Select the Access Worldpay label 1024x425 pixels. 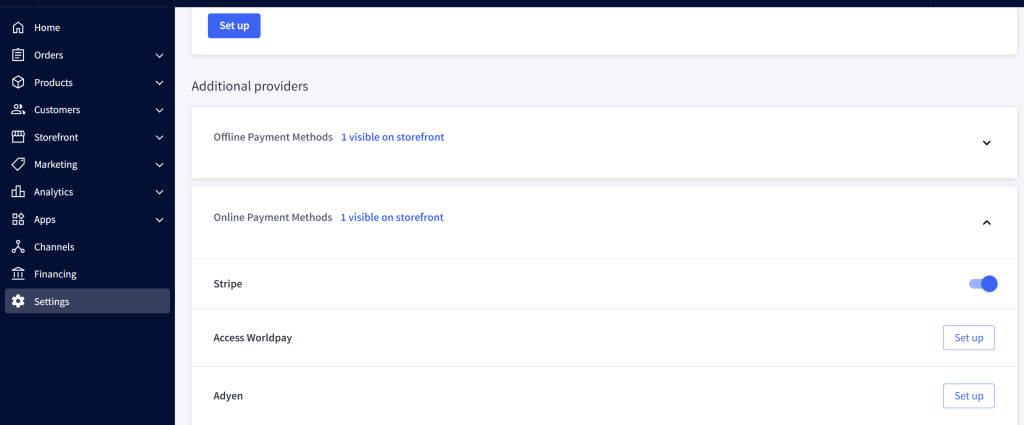[x=253, y=338]
